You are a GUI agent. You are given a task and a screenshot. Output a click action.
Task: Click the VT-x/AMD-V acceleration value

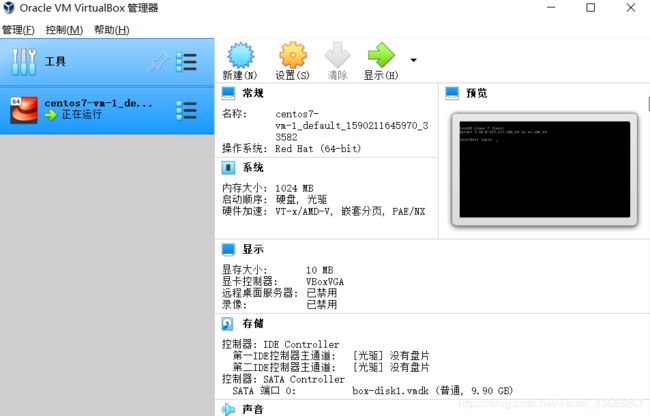click(x=350, y=211)
